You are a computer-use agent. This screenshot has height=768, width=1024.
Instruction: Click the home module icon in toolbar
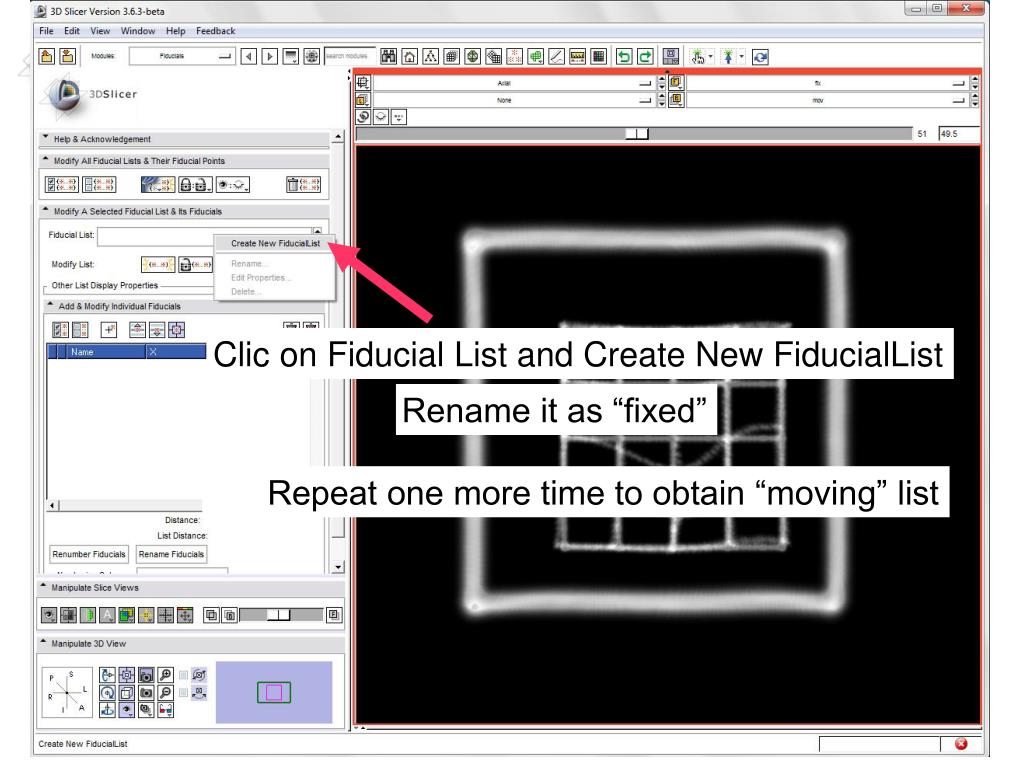(409, 57)
